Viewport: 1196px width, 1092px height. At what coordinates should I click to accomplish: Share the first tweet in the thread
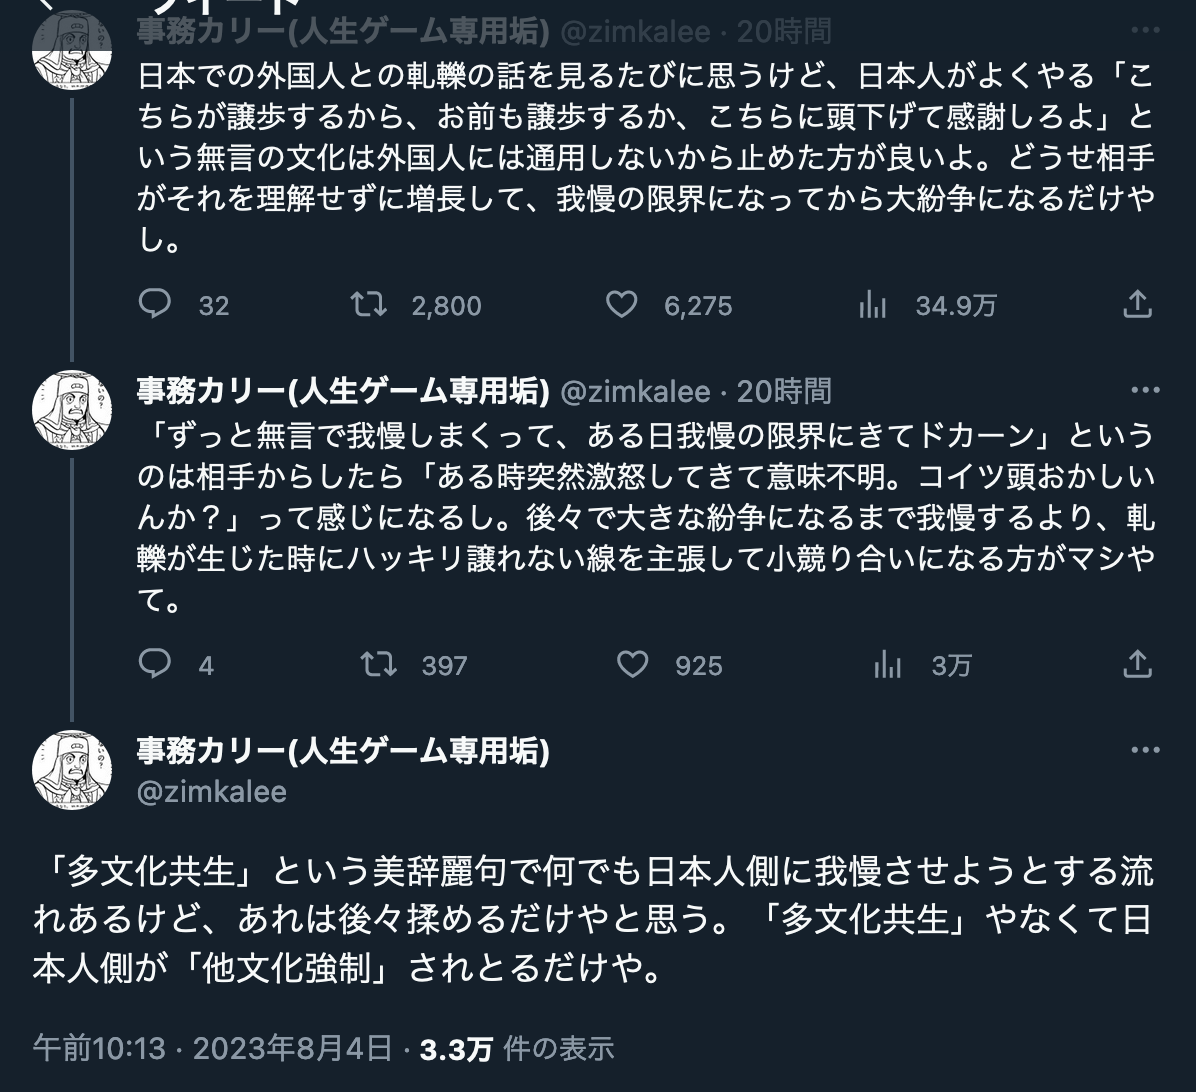point(1137,304)
